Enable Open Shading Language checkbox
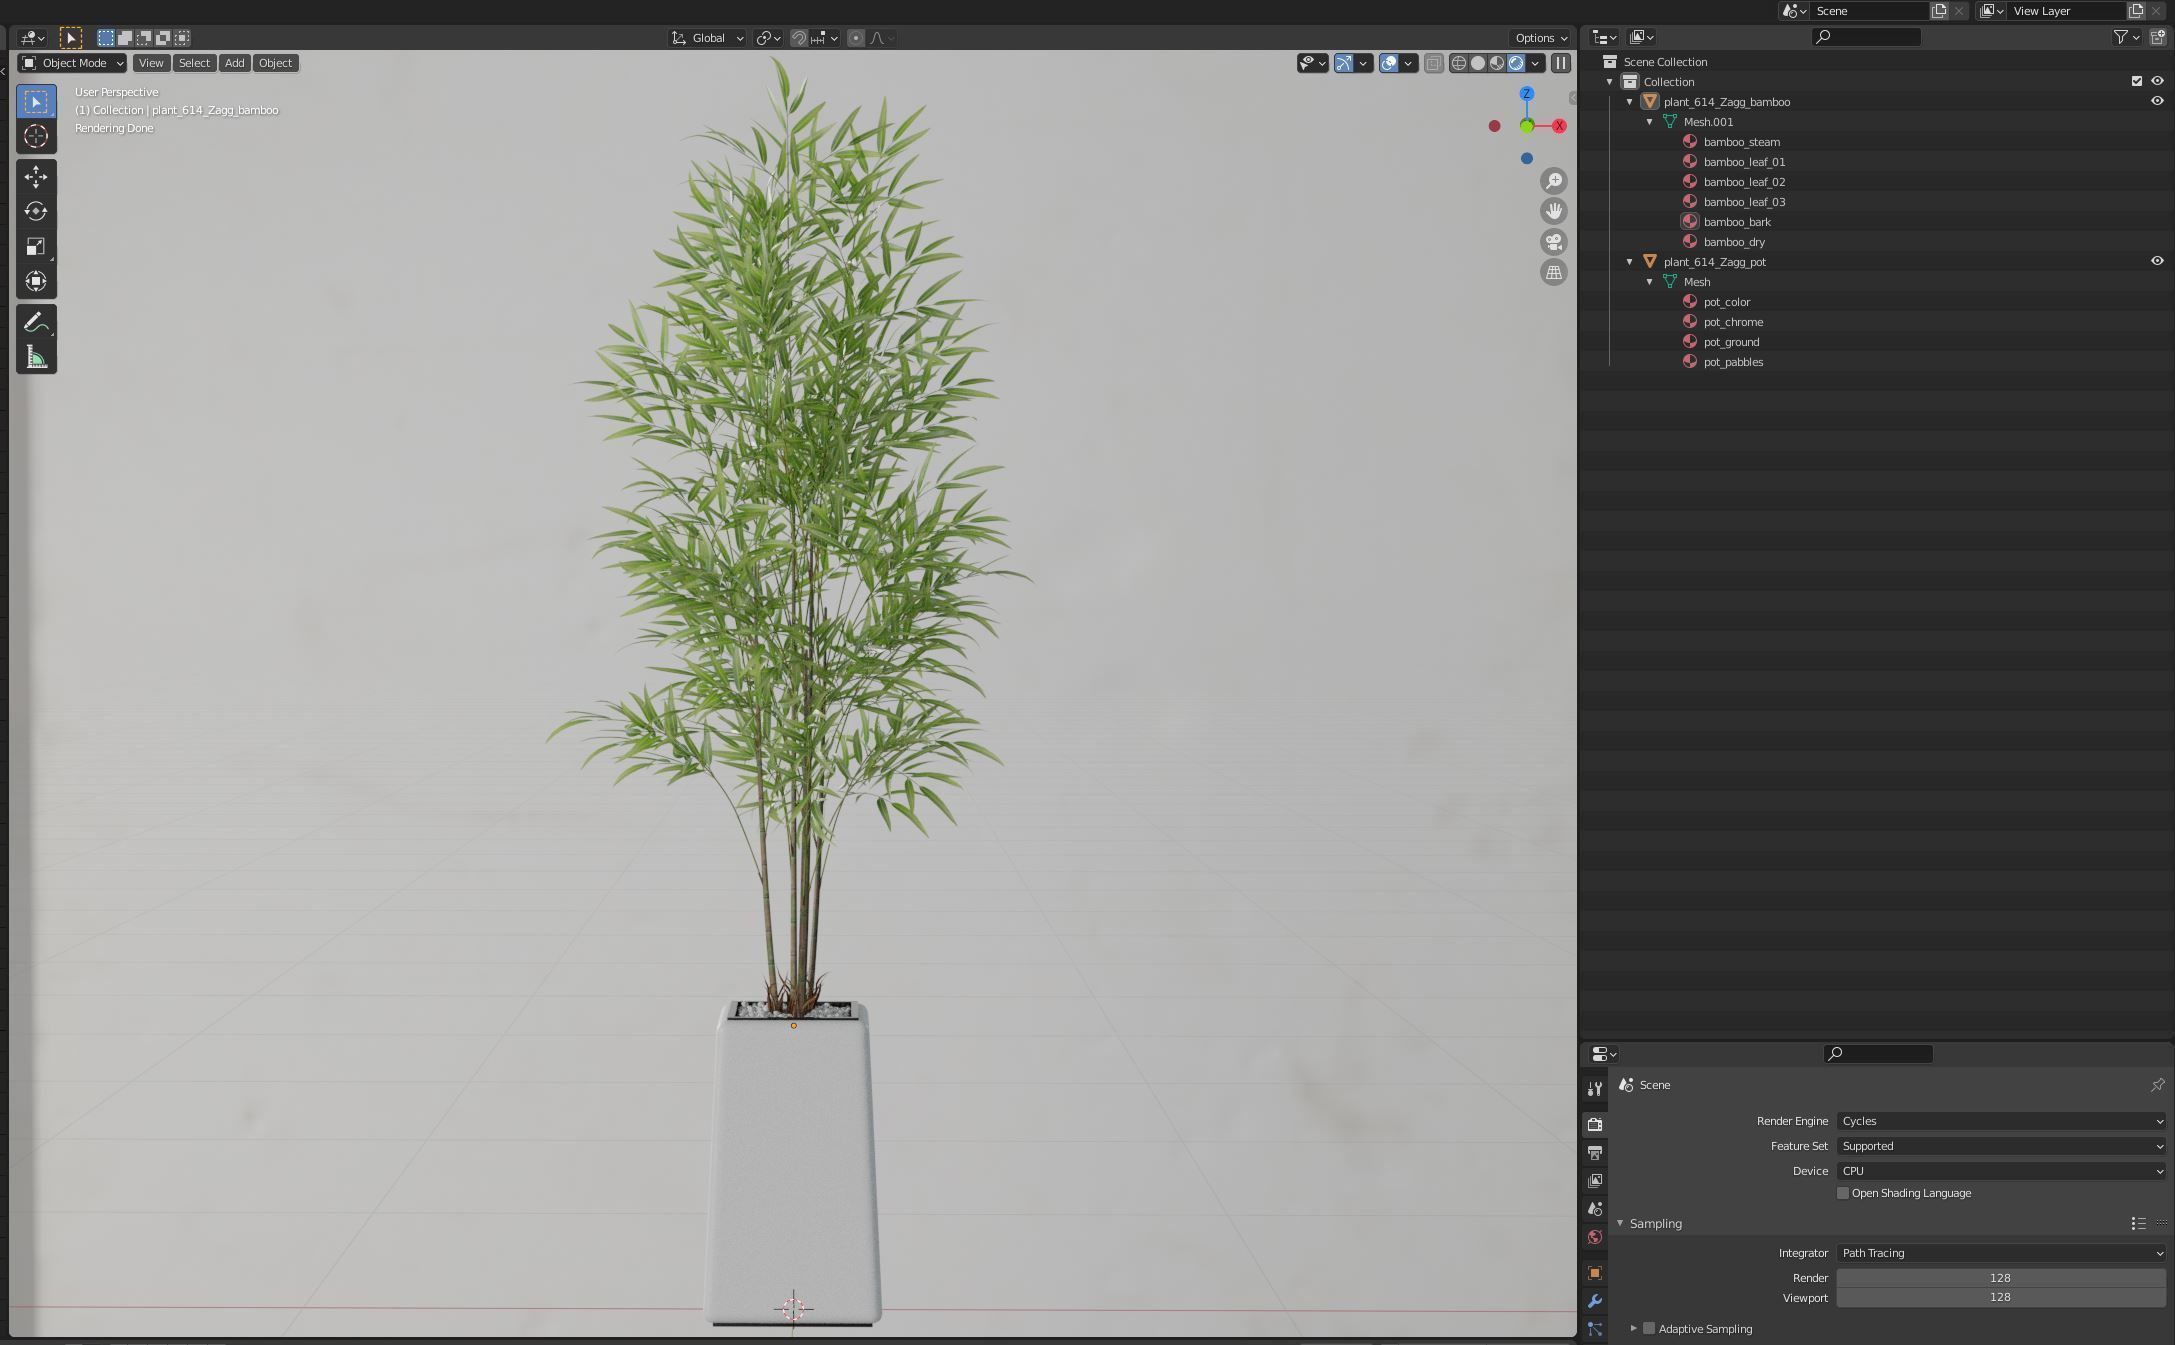 [1843, 1193]
